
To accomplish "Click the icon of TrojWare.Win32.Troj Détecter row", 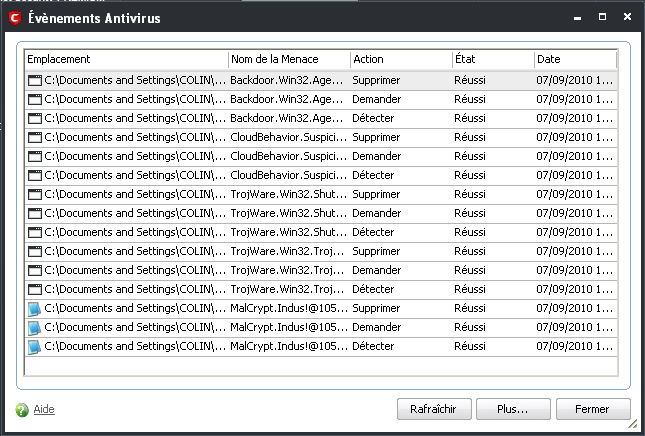I will tap(35, 289).
